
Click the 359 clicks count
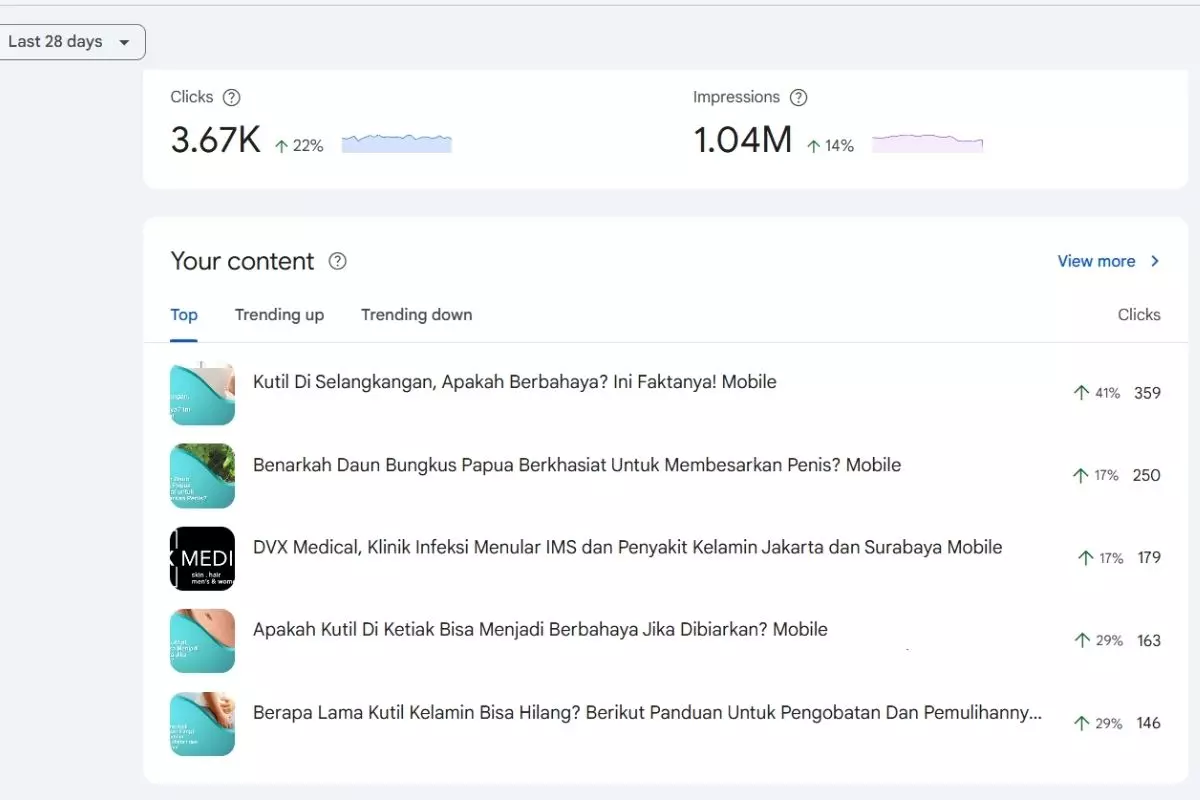(1147, 393)
